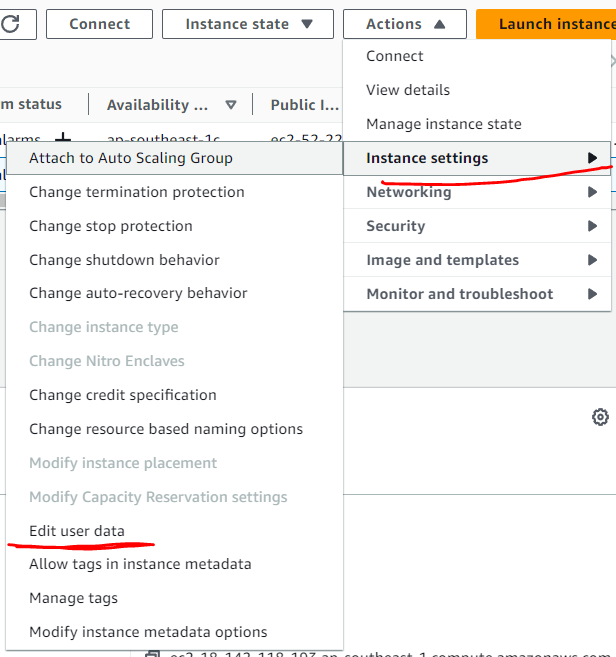Click the orange Launch instances button
The height and width of the screenshot is (657, 616).
pos(546,24)
